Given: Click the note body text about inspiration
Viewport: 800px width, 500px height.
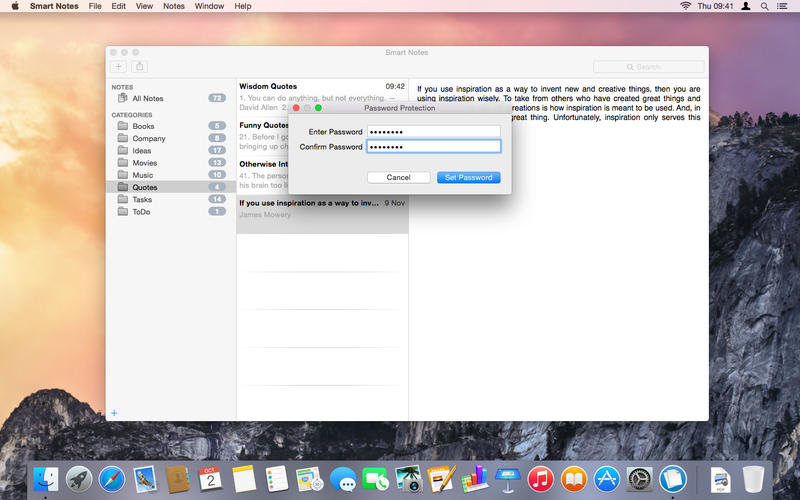Looking at the screenshot, I should click(x=559, y=103).
